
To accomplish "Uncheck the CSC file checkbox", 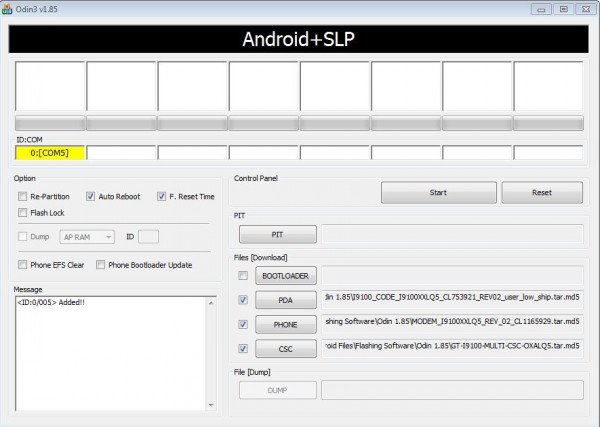I will point(243,349).
